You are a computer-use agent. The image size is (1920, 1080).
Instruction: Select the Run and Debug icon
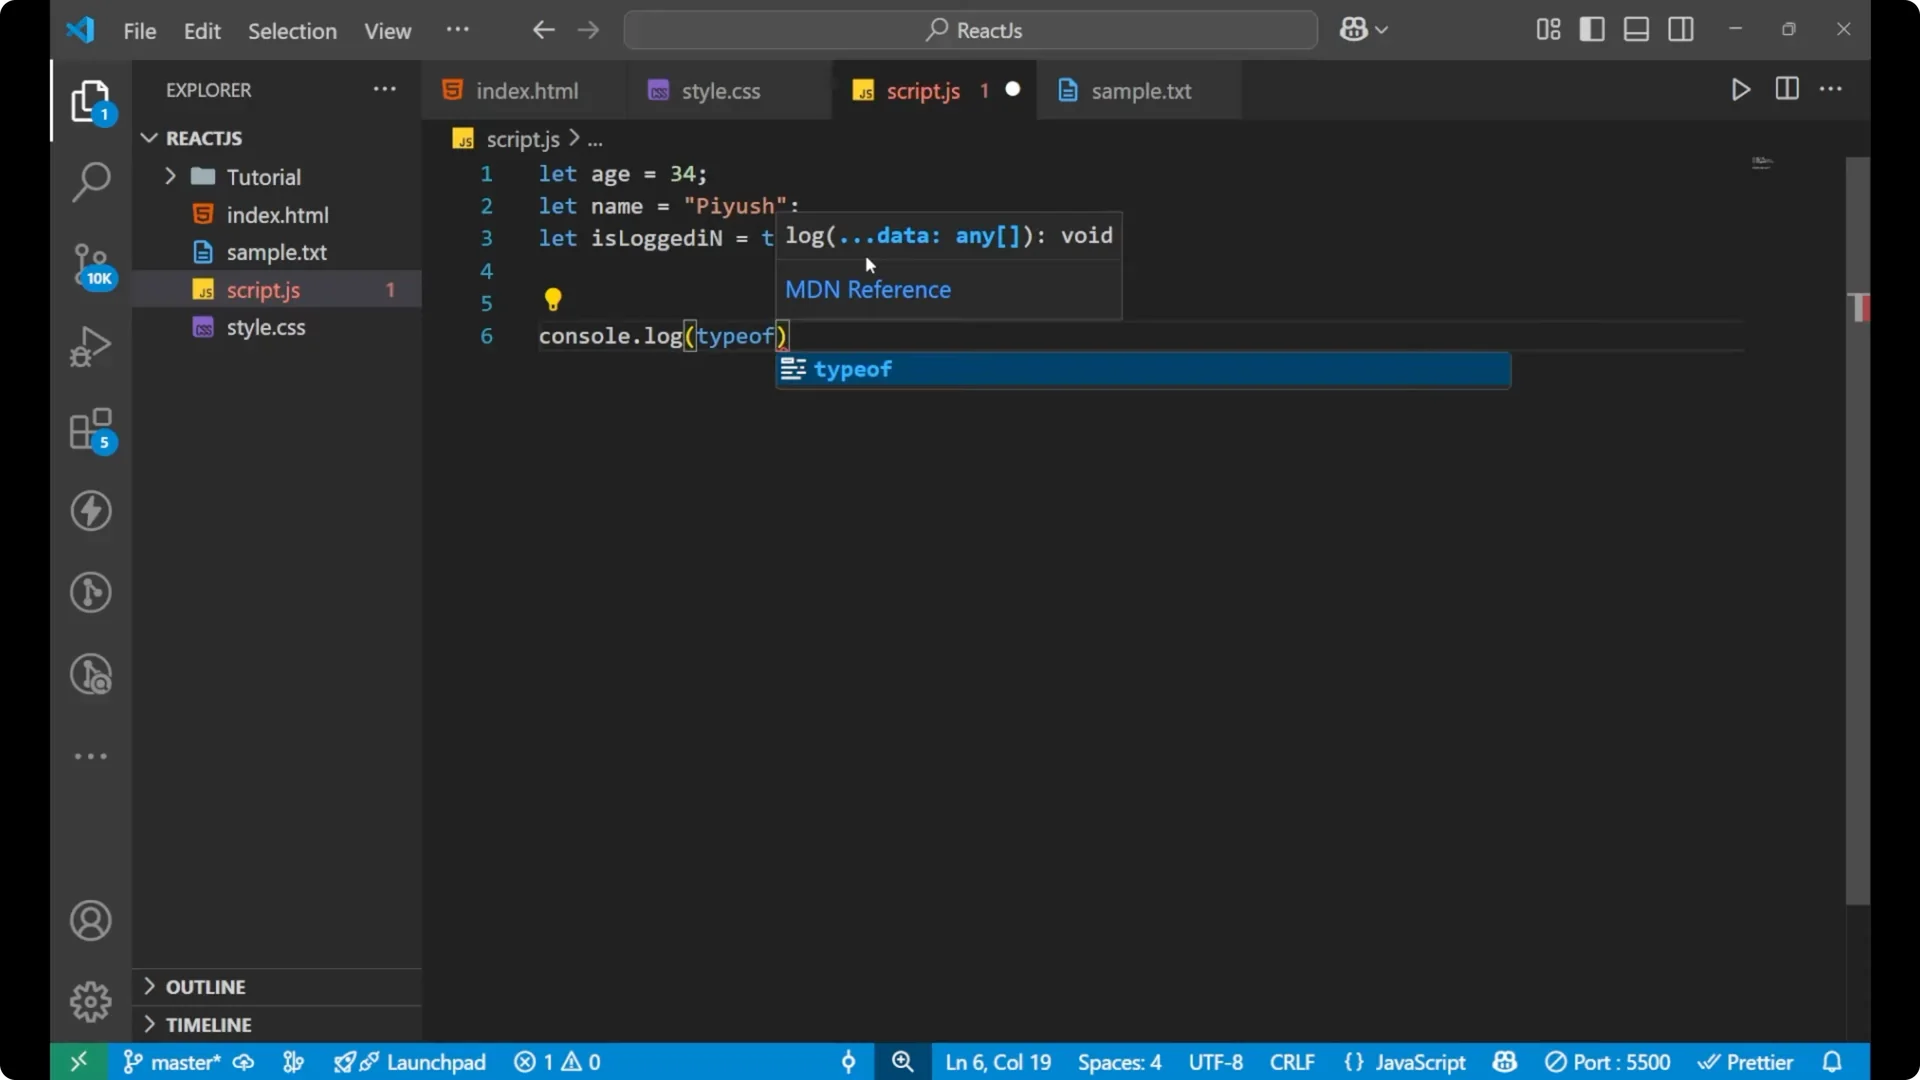(91, 345)
